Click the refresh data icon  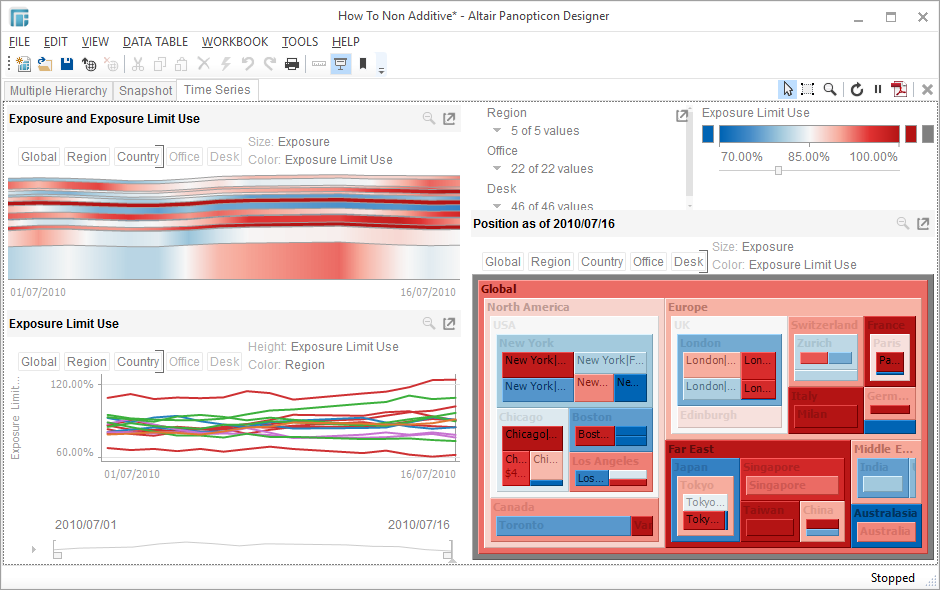coord(857,90)
